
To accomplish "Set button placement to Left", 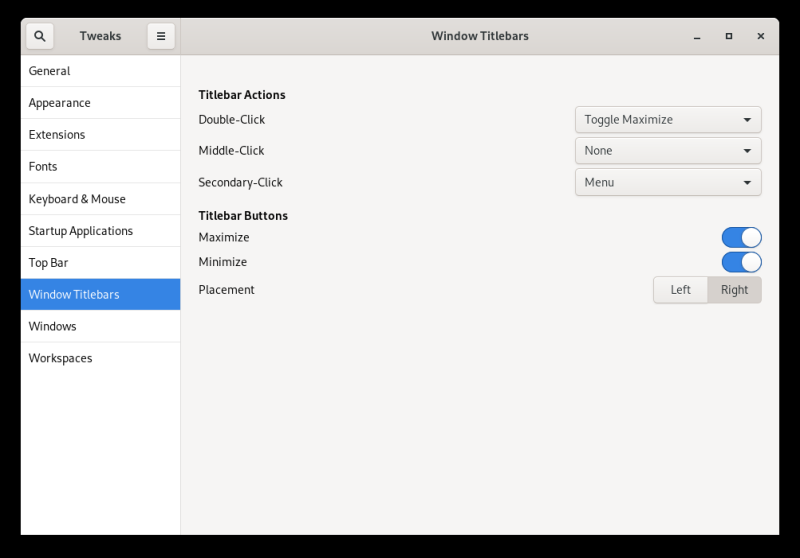I will [680, 290].
